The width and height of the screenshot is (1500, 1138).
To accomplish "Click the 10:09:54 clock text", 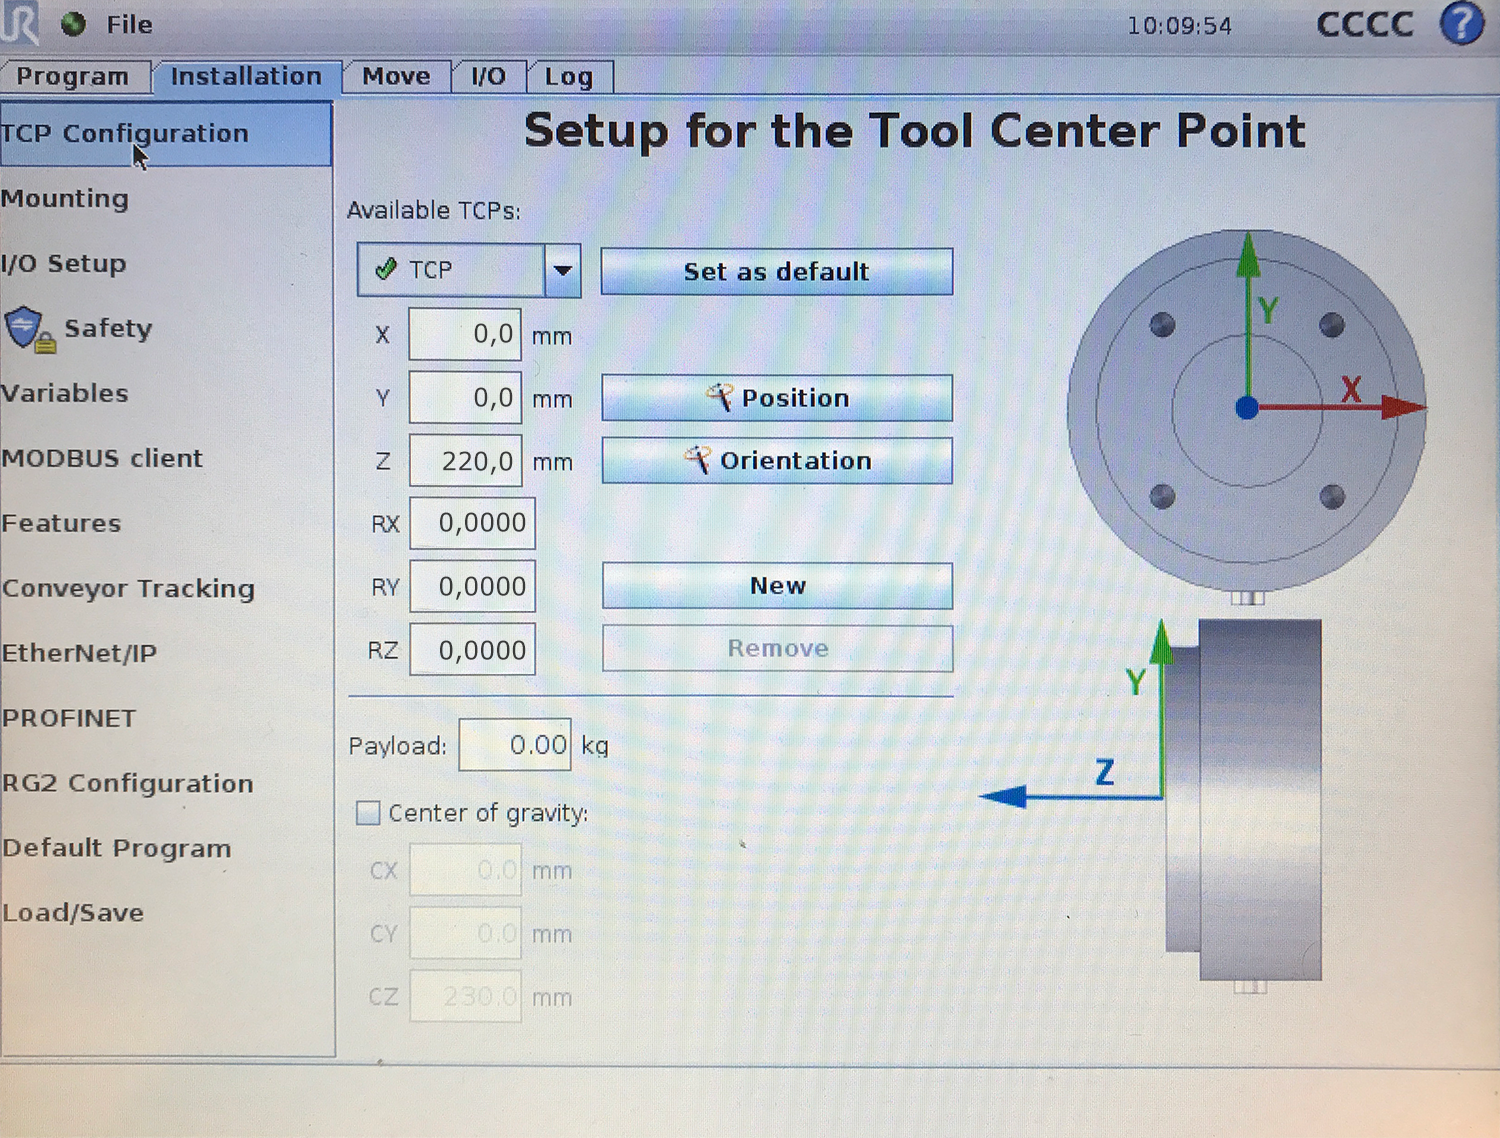I will pos(1180,26).
